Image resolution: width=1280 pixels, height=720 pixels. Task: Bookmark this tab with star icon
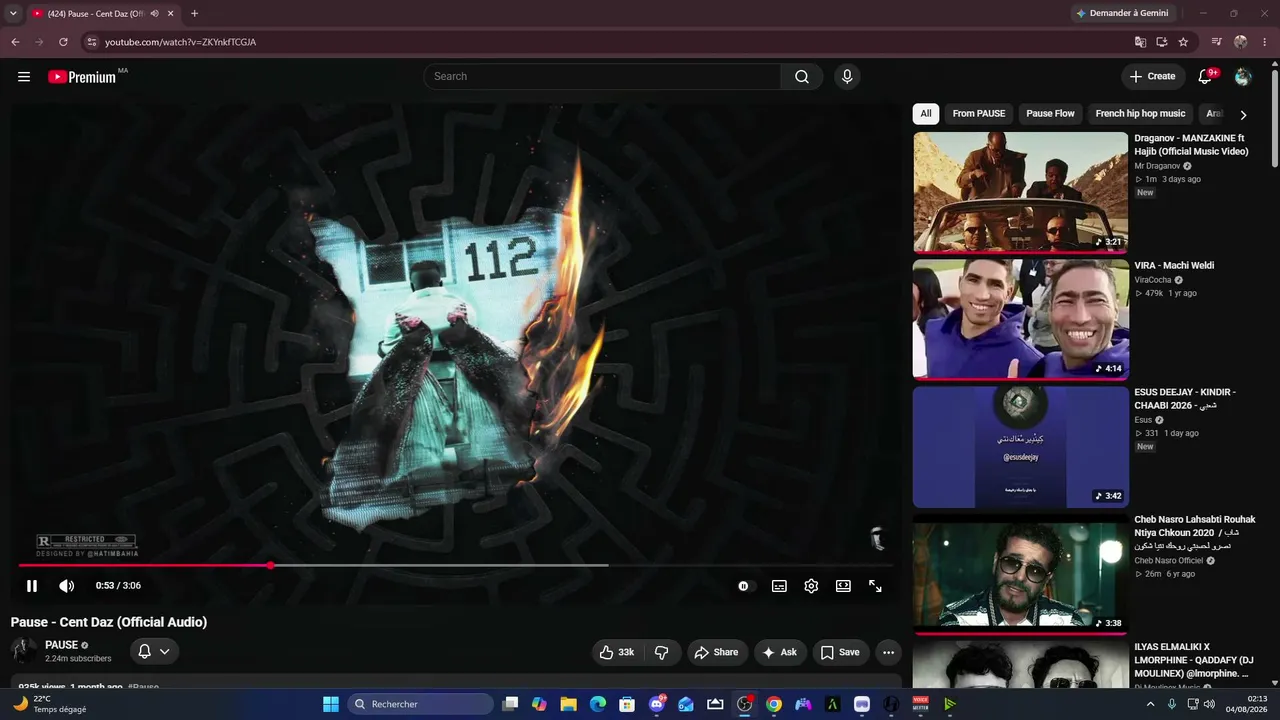click(x=1184, y=42)
